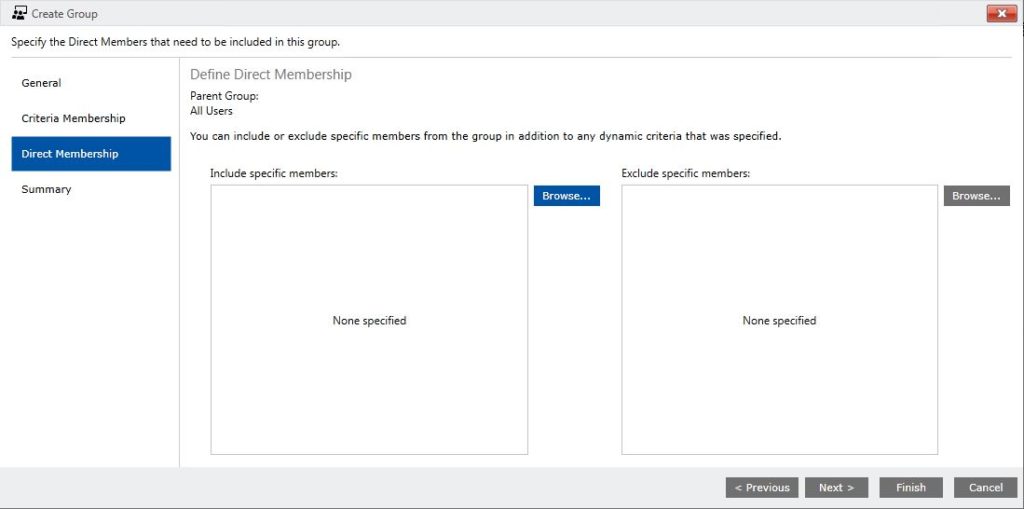1024x509 pixels.
Task: Cancel the group creation wizard
Action: point(985,487)
